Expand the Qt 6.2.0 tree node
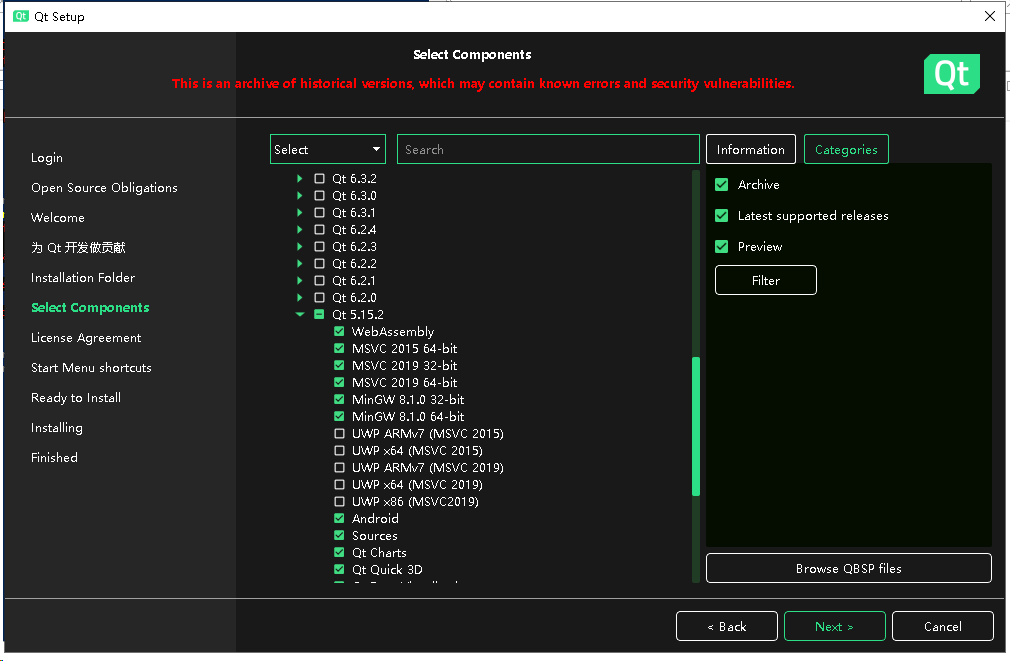The image size is (1010, 661). click(x=300, y=298)
